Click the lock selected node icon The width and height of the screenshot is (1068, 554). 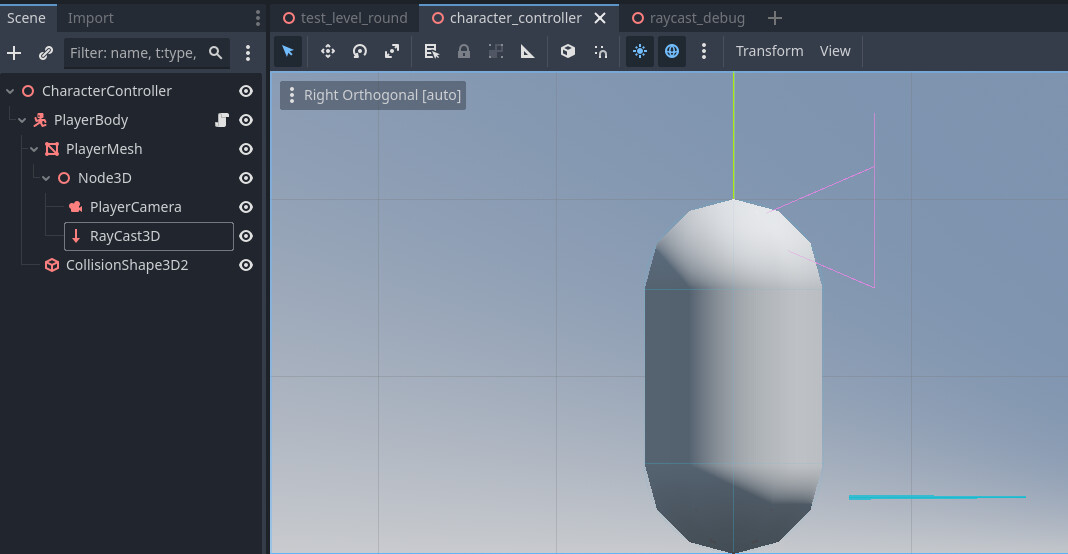tap(464, 51)
